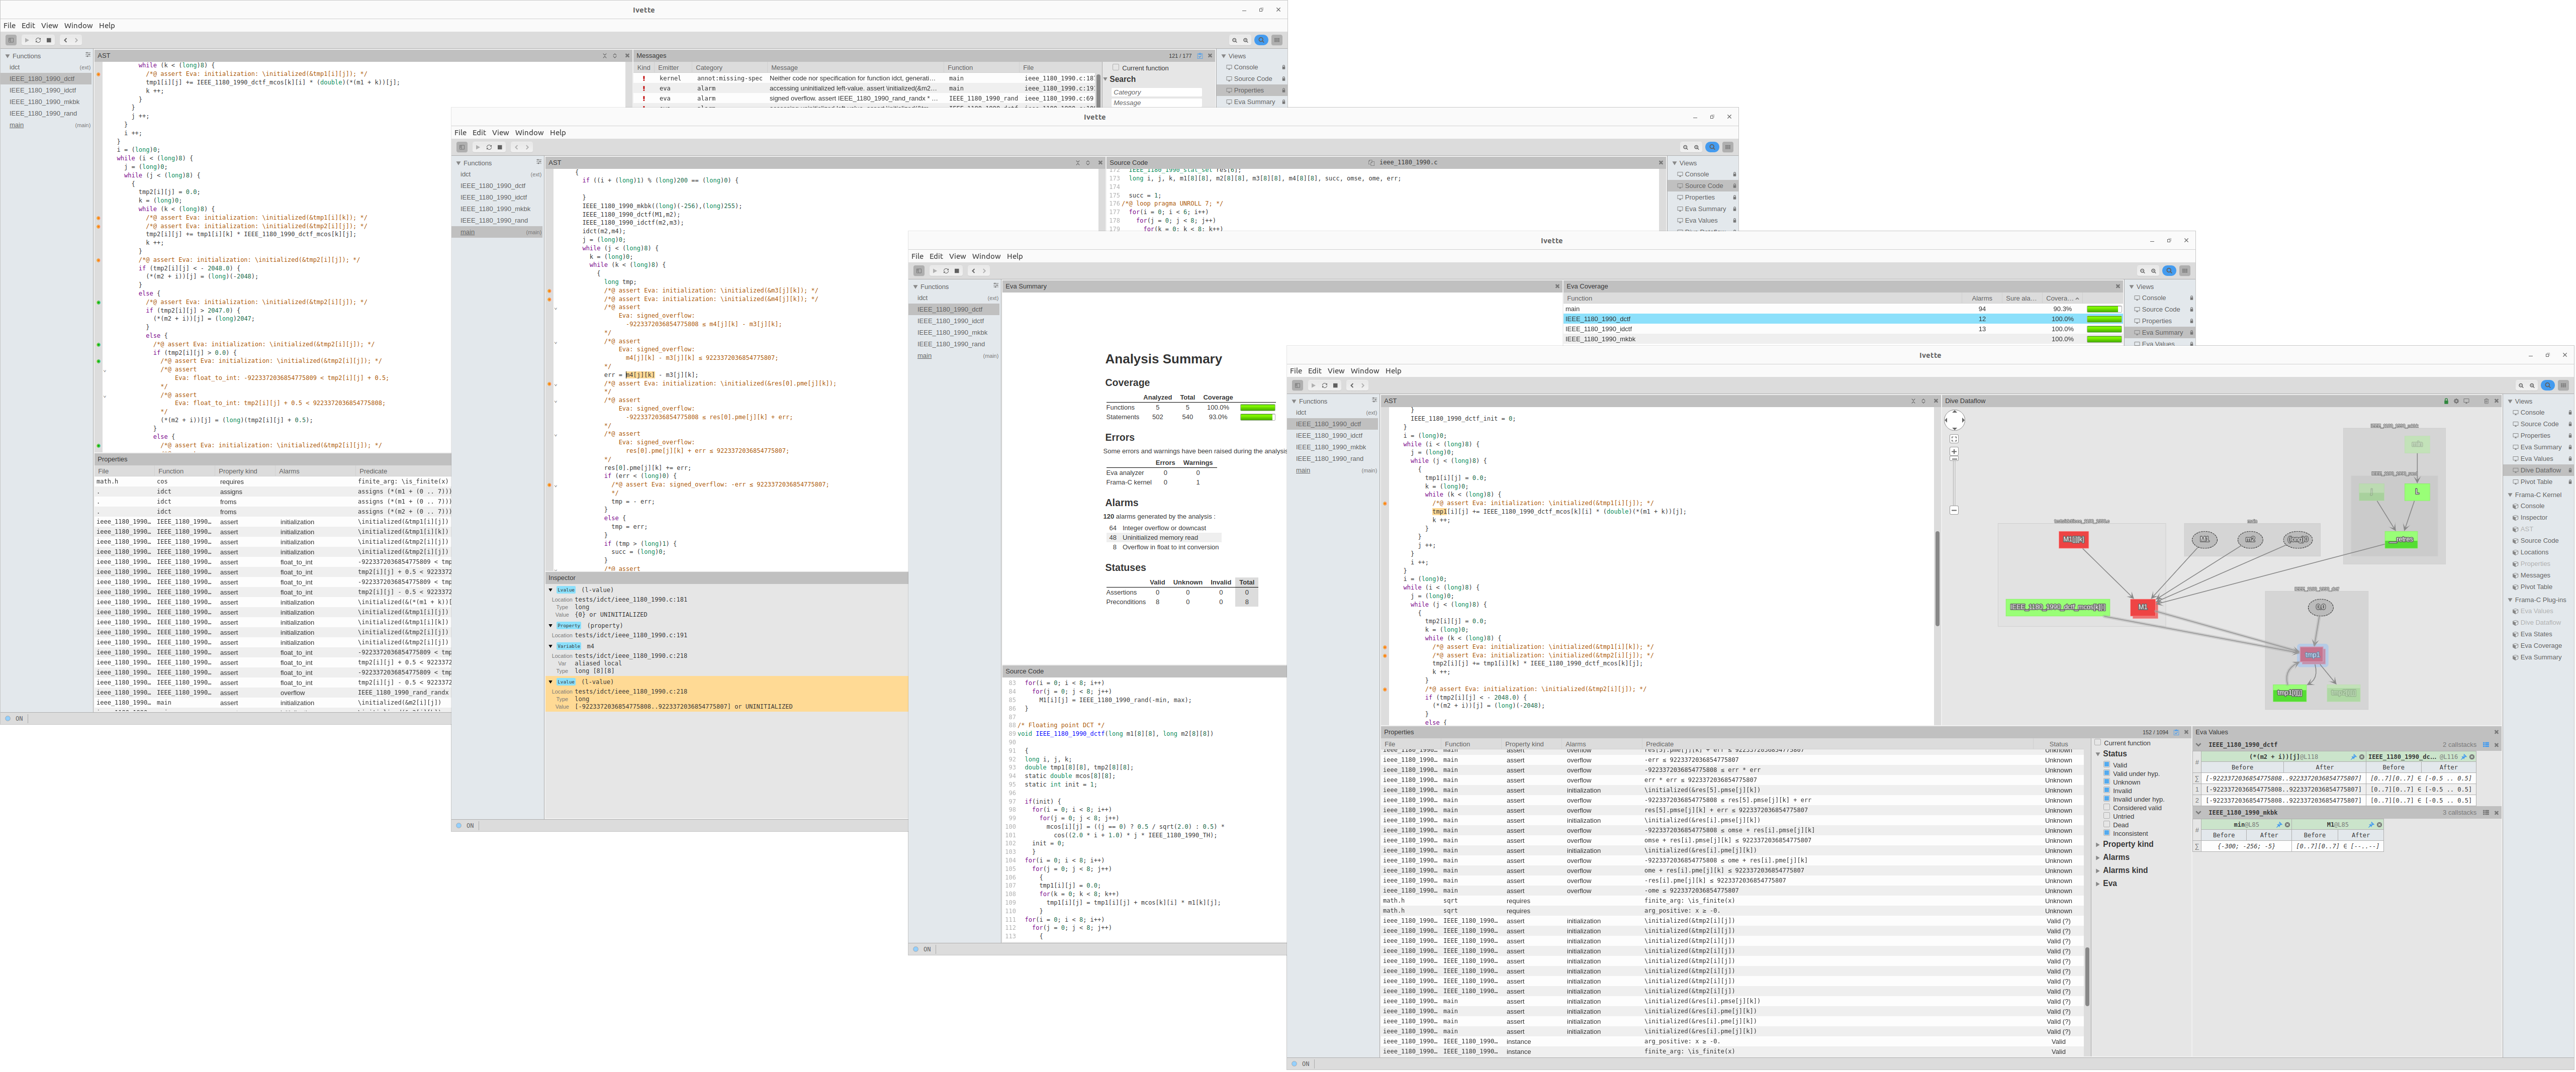Select Eva States in Frama-C Plug-ins list
The image size is (2576, 1072).
[2536, 634]
